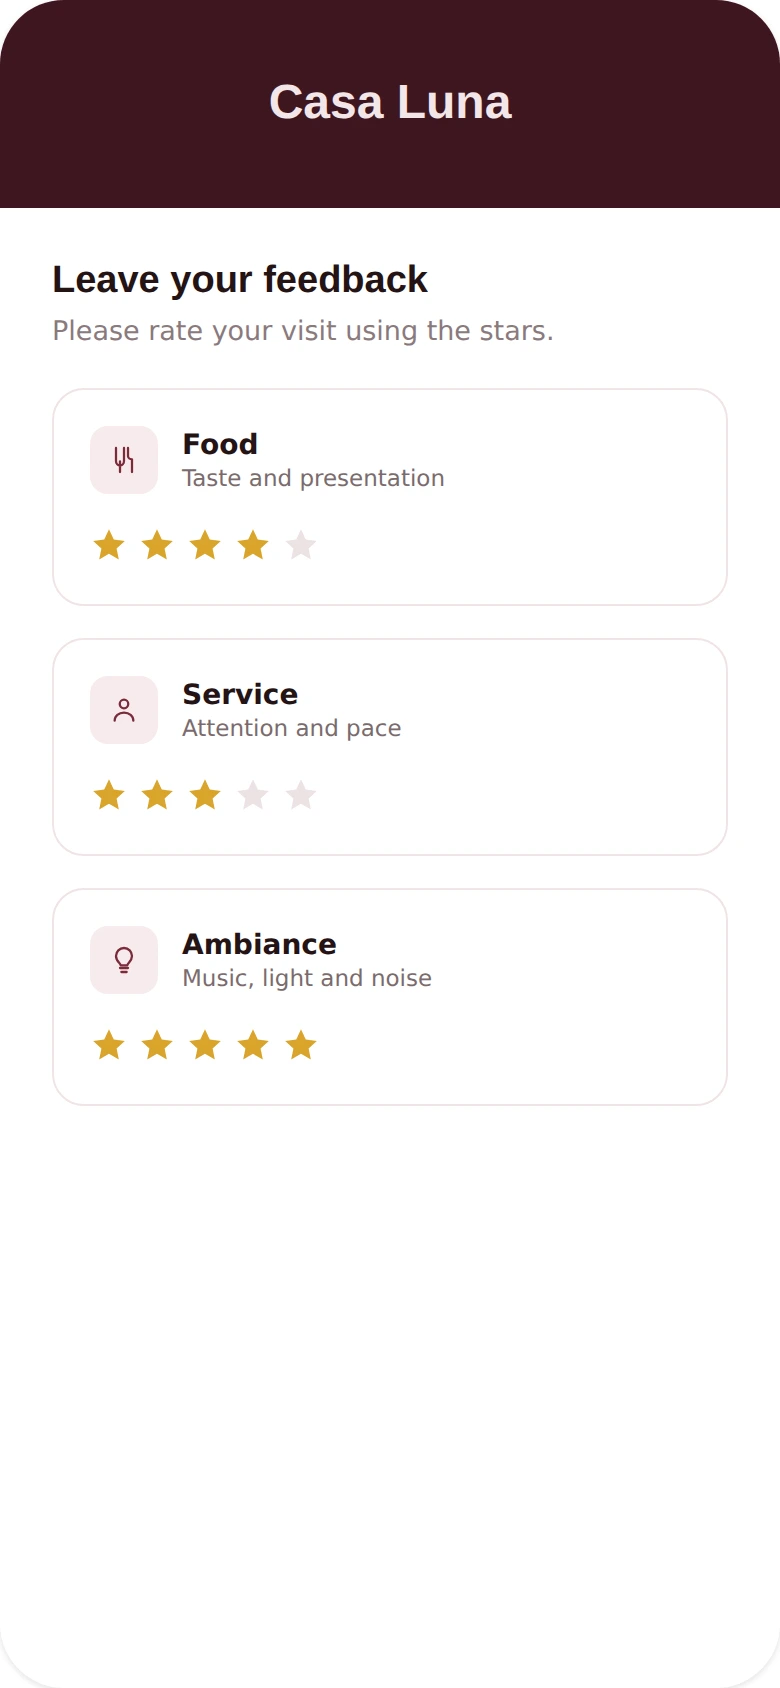Click the Casa Luna header title
The height and width of the screenshot is (1688, 780).
[390, 102]
